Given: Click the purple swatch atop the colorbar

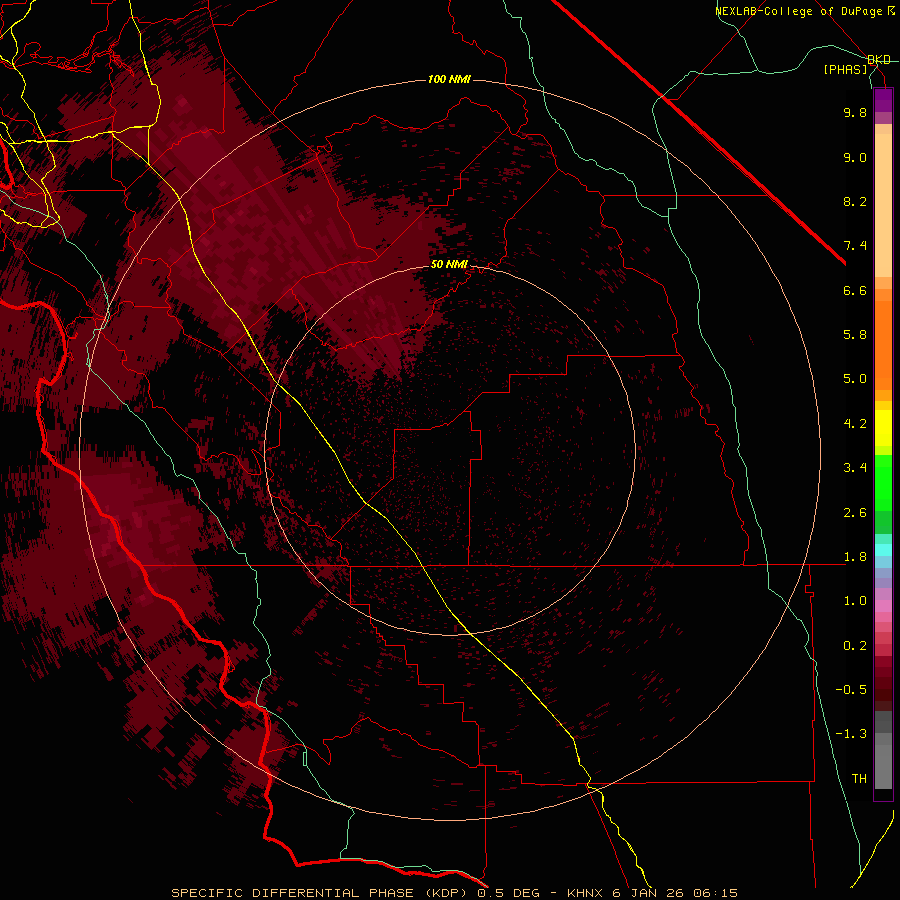Looking at the screenshot, I should (x=883, y=100).
